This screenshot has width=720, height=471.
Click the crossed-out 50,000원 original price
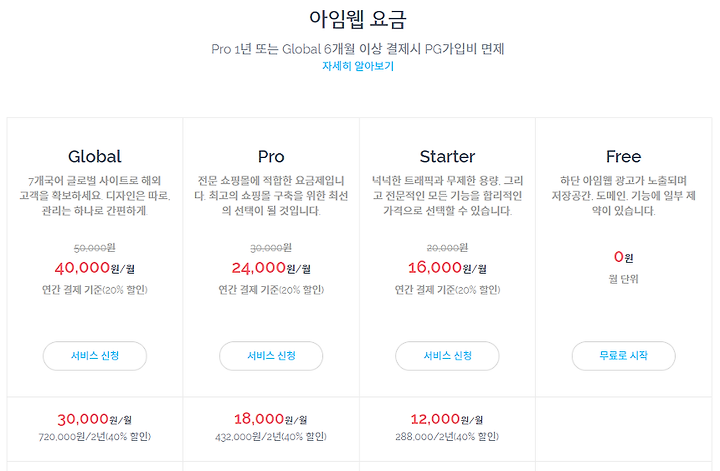(x=95, y=248)
